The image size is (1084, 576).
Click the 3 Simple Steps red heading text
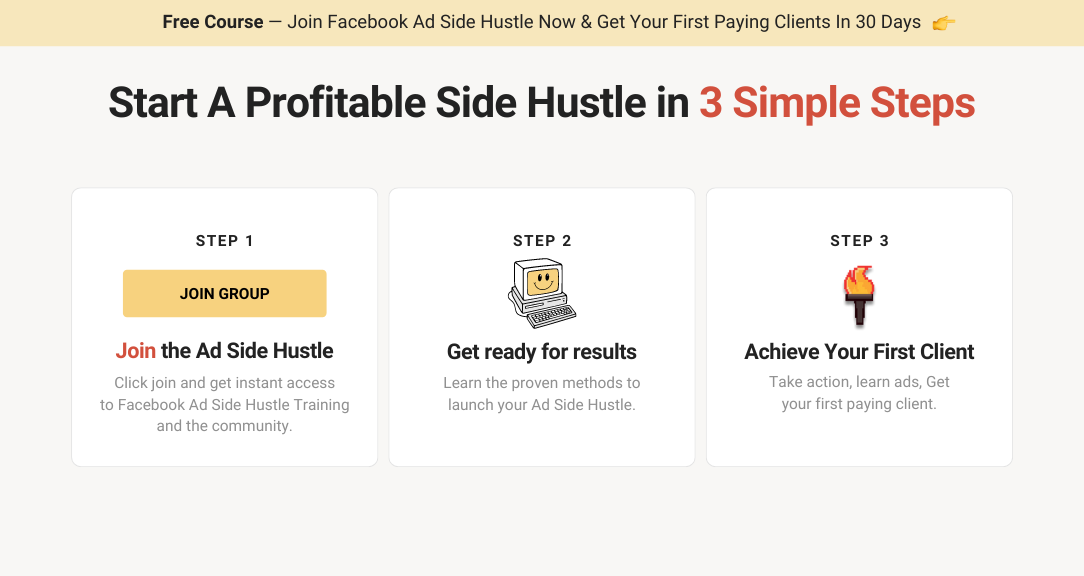837,103
